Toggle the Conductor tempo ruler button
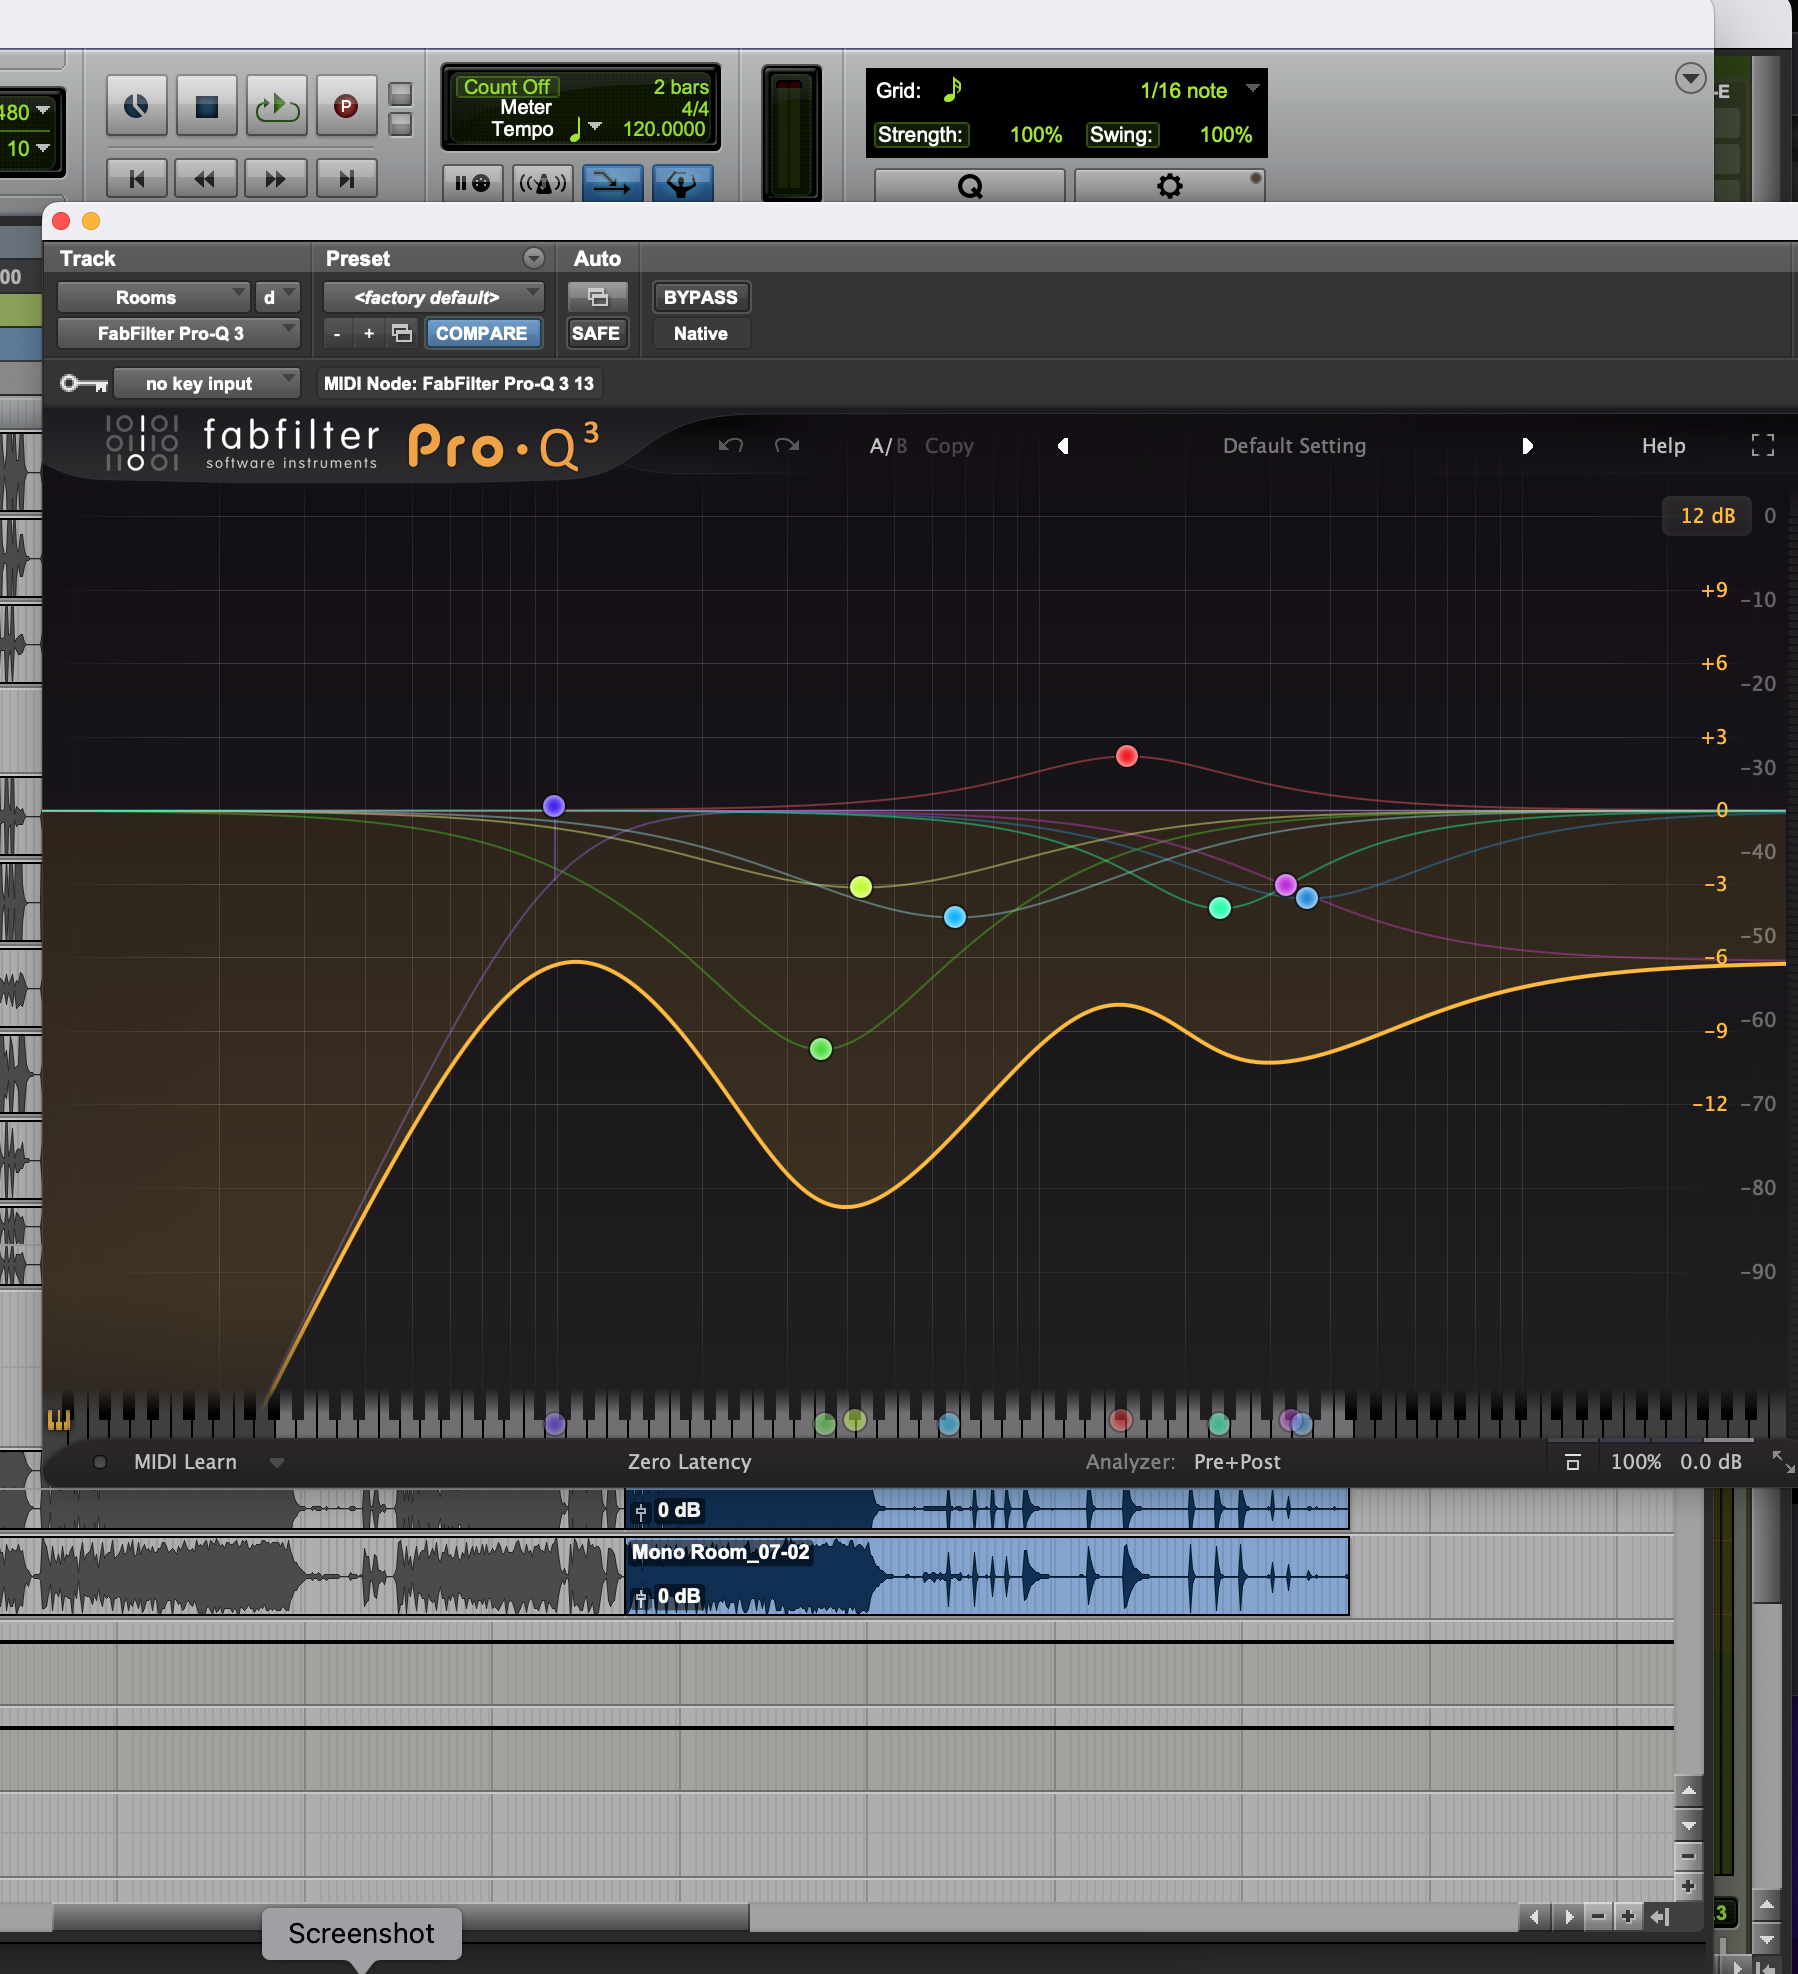 [x=682, y=183]
